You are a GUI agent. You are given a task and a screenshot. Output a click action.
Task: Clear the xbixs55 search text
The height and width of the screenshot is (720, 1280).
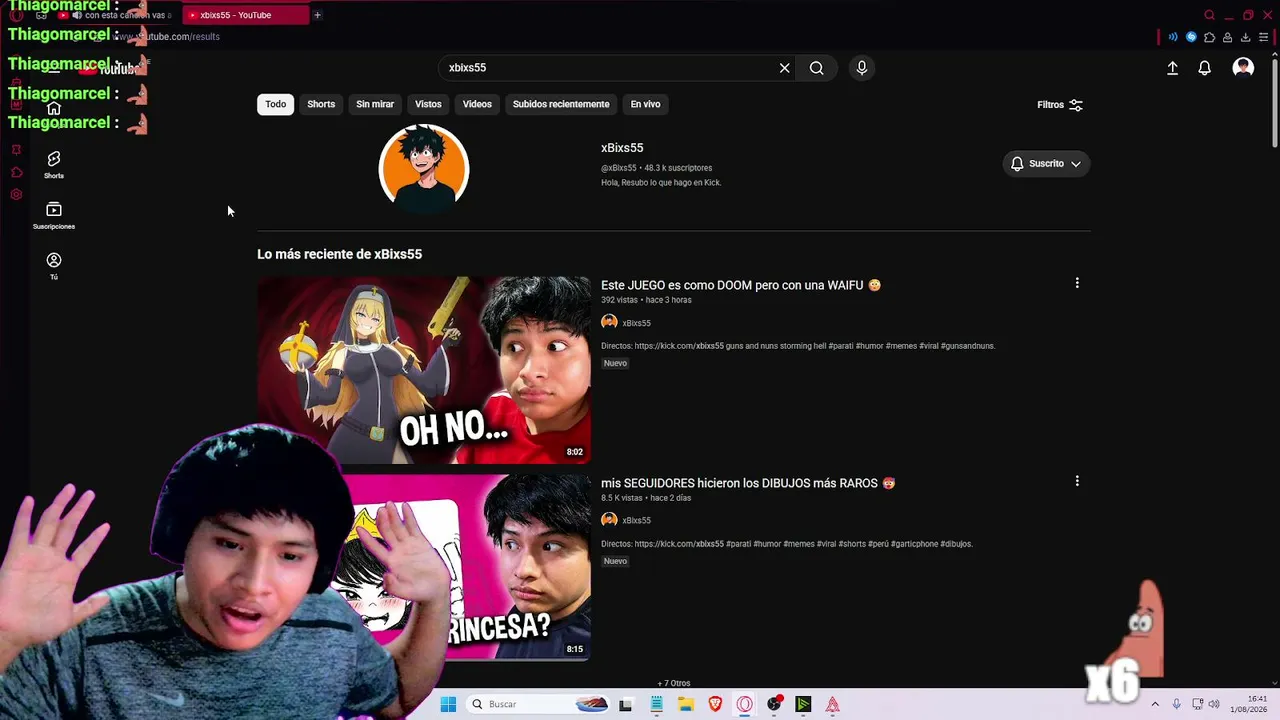[x=785, y=68]
